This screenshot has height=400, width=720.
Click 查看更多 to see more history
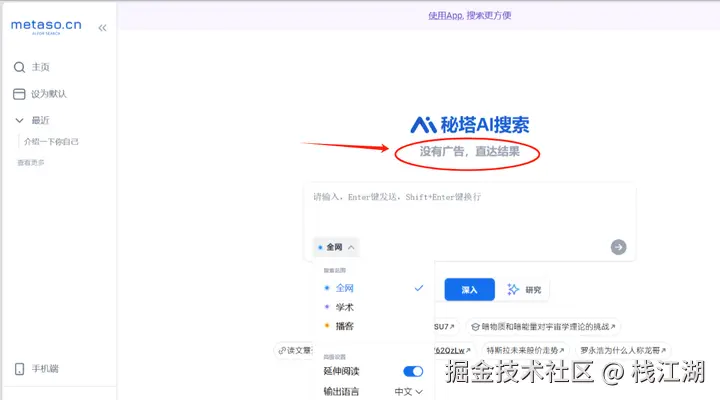click(31, 163)
